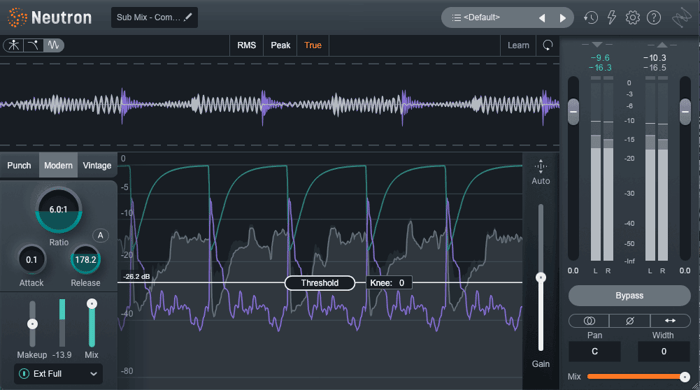Screen dimensions: 700x390
Task: Toggle sidechain Ext Full power button
Action: pyautogui.click(x=24, y=373)
